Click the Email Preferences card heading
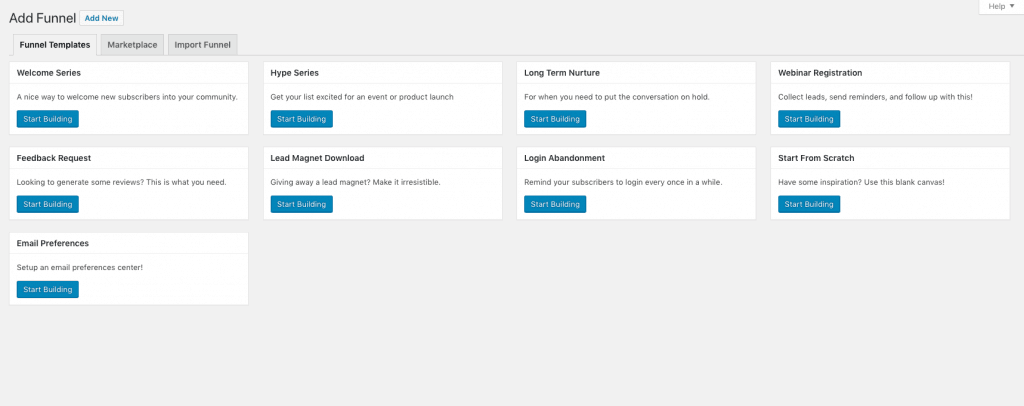Viewport: 1024px width, 406px height. [x=53, y=243]
